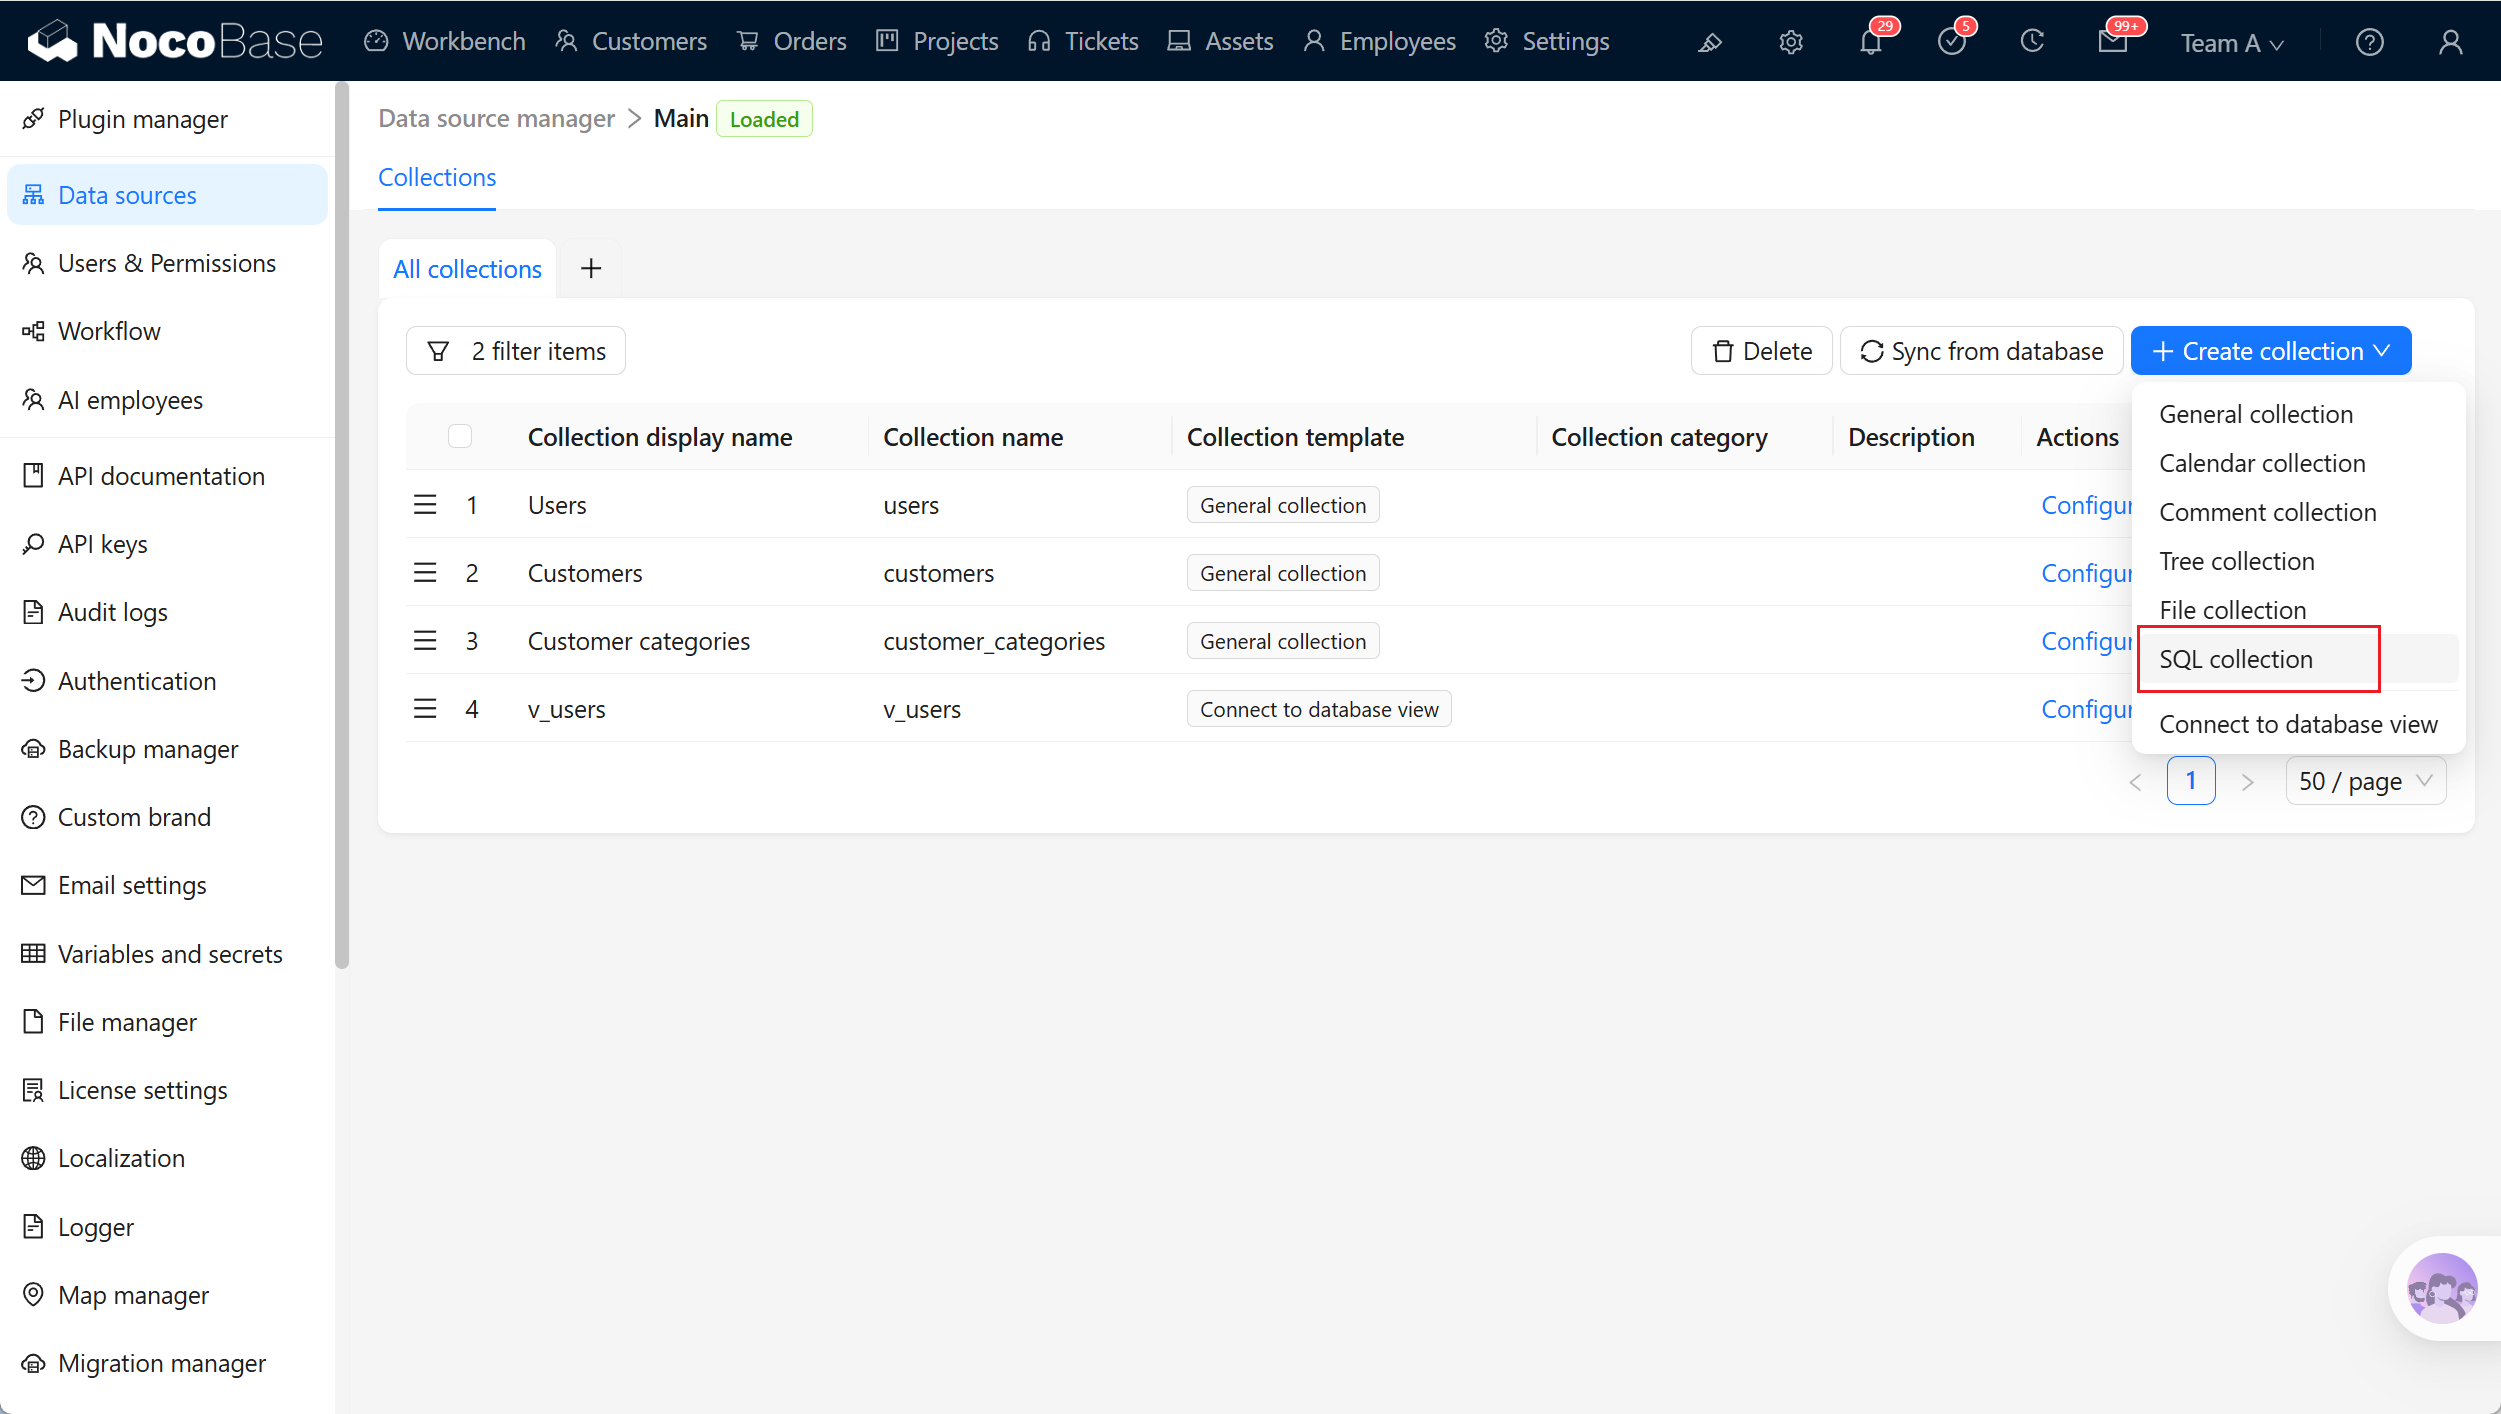Screen dimensions: 2501x1414
Task: Open Custom brand in sidebar
Action: 166,817
